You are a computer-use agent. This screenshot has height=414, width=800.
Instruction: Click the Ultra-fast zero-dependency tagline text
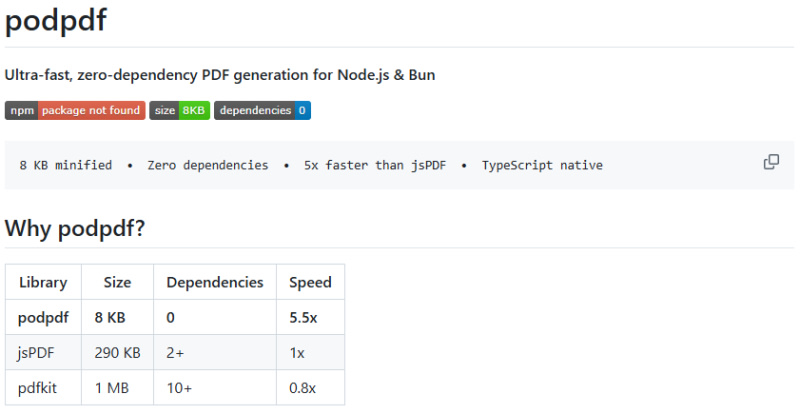219,75
